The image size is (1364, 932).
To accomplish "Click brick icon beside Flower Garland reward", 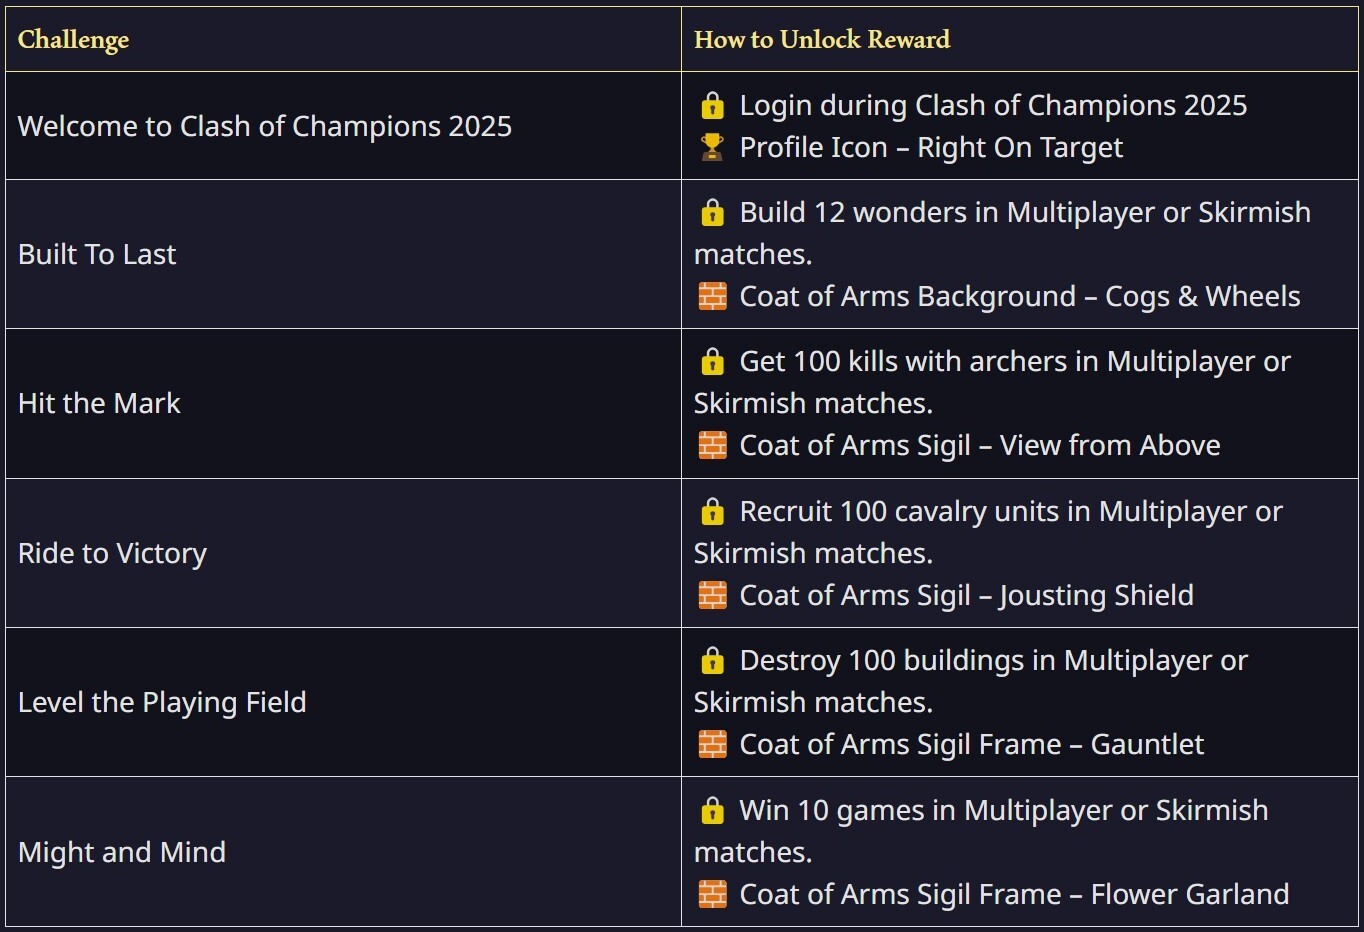I will (x=712, y=894).
